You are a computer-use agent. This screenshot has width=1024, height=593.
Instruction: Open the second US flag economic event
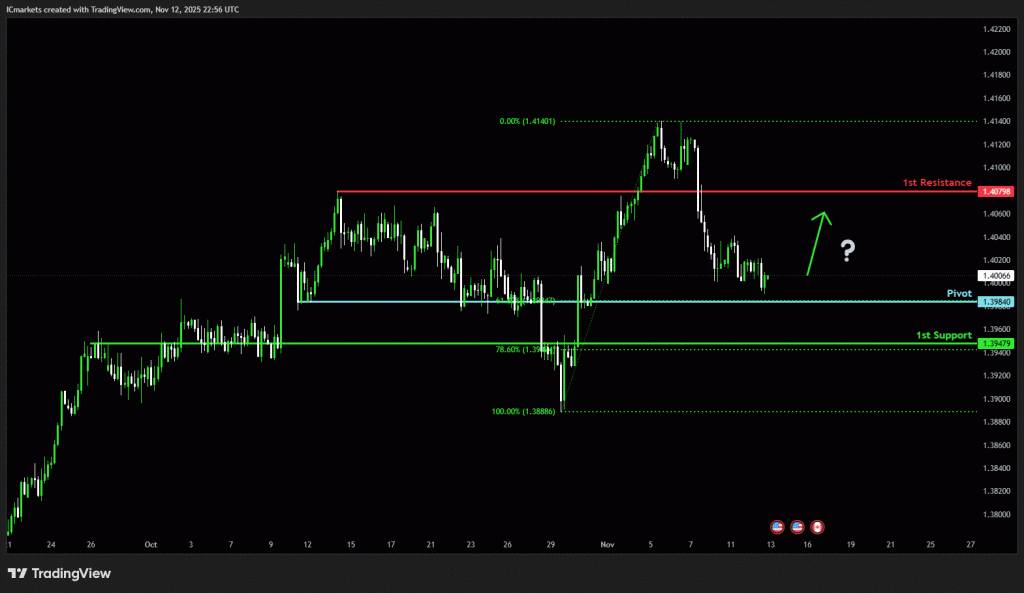click(x=797, y=526)
